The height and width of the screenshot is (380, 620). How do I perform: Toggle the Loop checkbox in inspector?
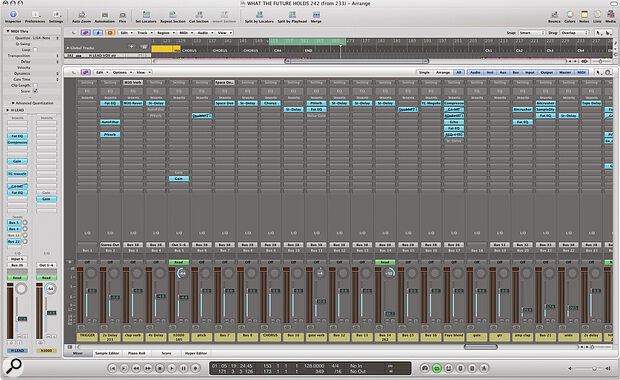(35, 50)
